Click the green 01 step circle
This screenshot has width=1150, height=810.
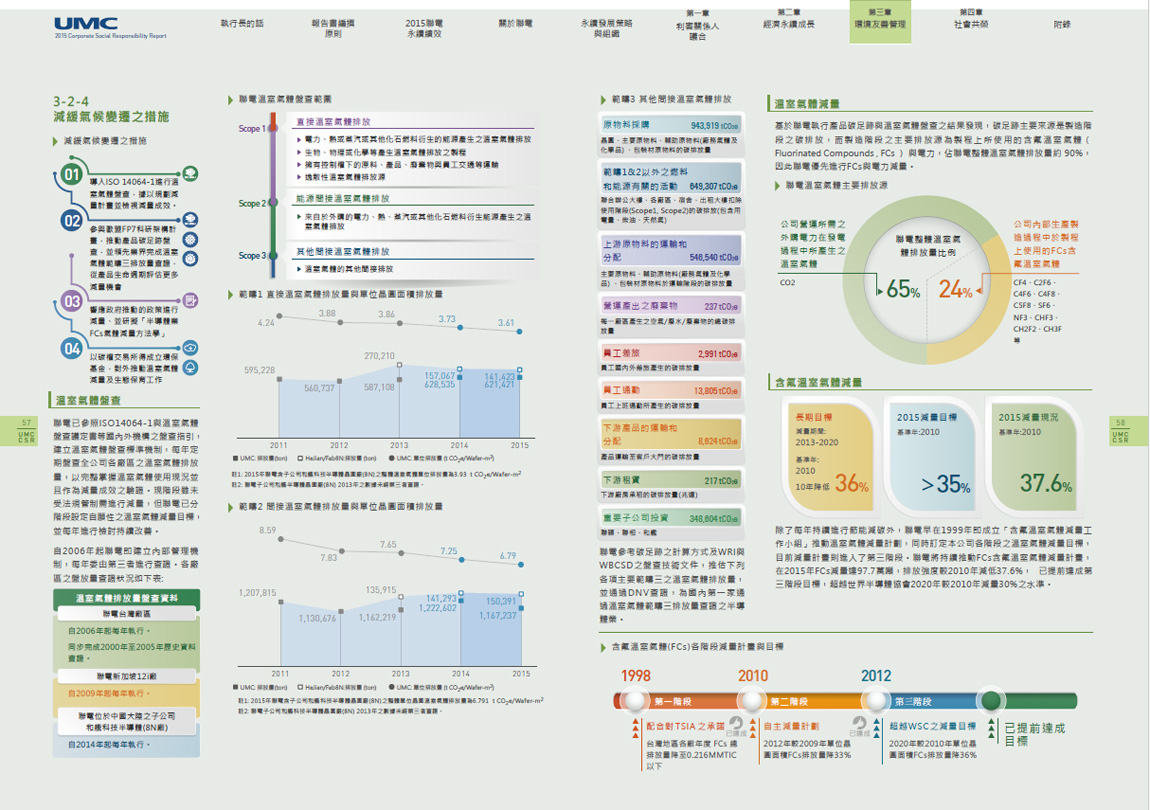tap(71, 176)
